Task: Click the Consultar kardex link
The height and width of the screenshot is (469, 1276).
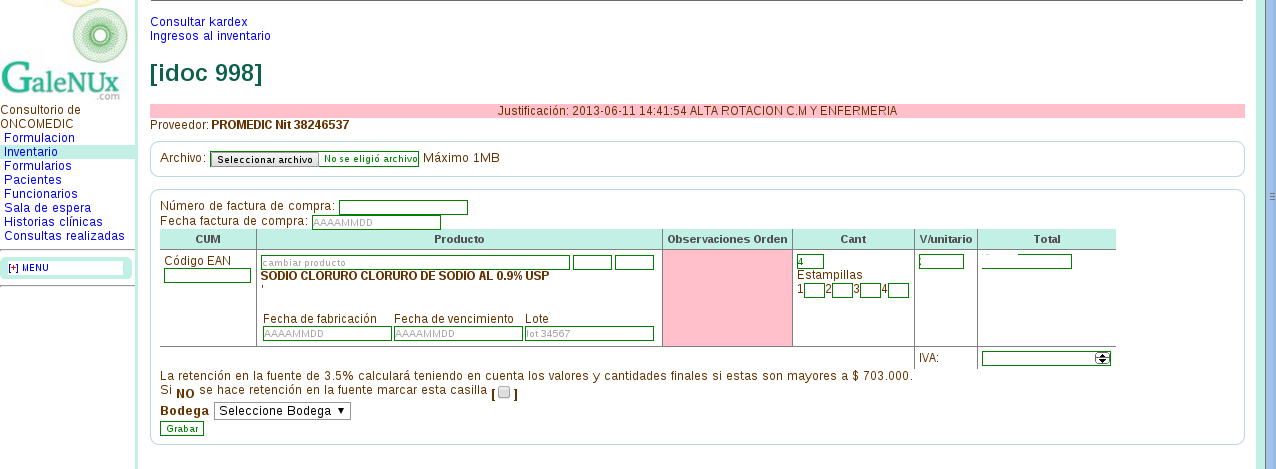Action: (199, 22)
